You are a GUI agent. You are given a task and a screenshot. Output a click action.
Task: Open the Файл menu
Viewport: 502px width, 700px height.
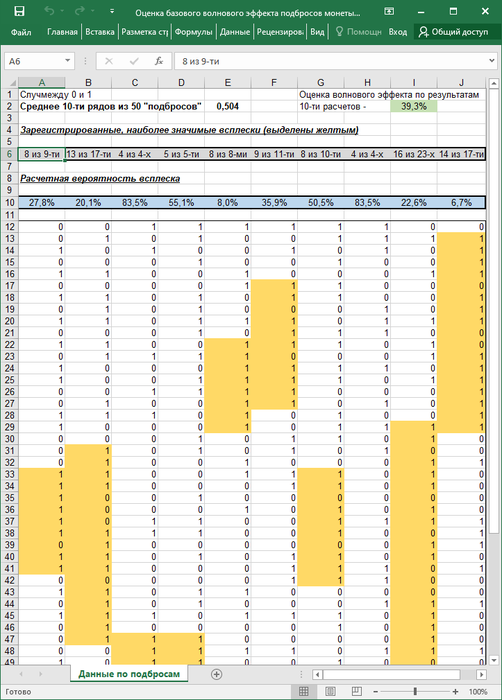[21, 32]
